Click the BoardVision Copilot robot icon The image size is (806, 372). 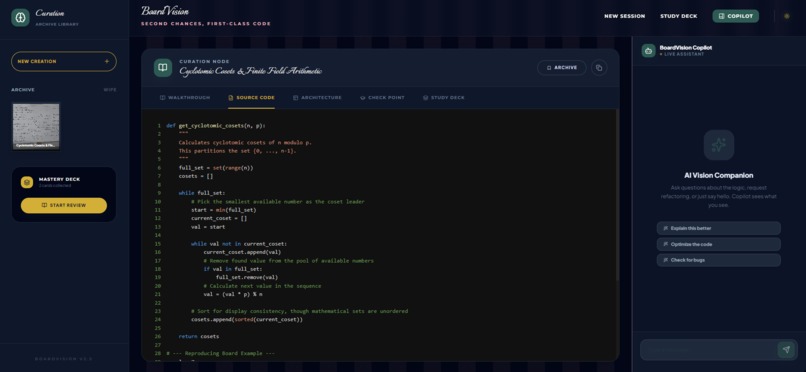(648, 50)
